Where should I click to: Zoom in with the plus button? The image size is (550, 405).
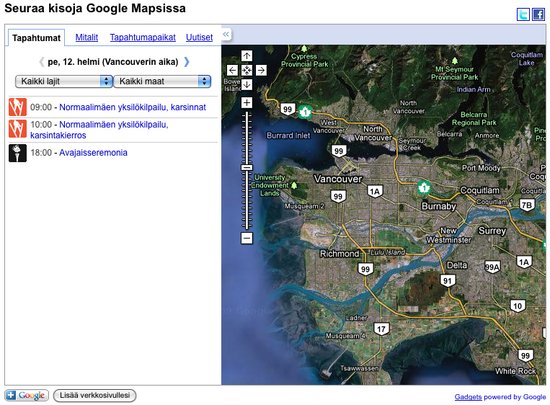click(247, 102)
